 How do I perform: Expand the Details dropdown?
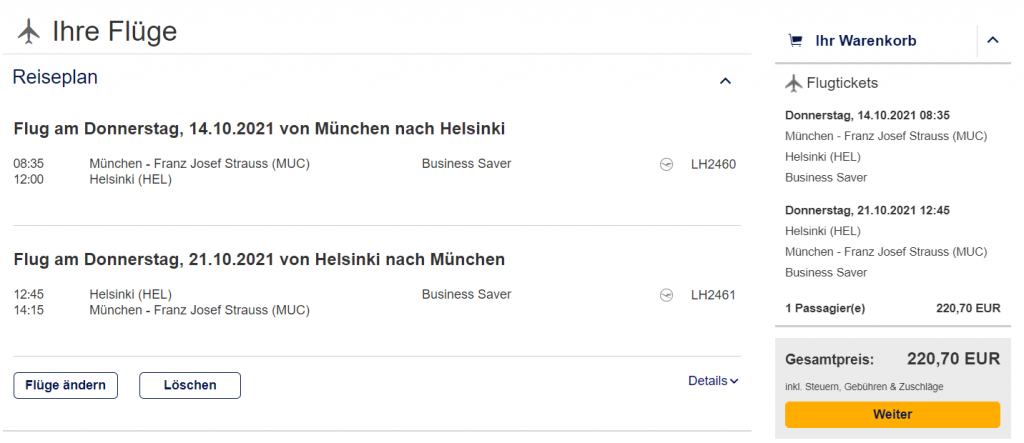(713, 381)
